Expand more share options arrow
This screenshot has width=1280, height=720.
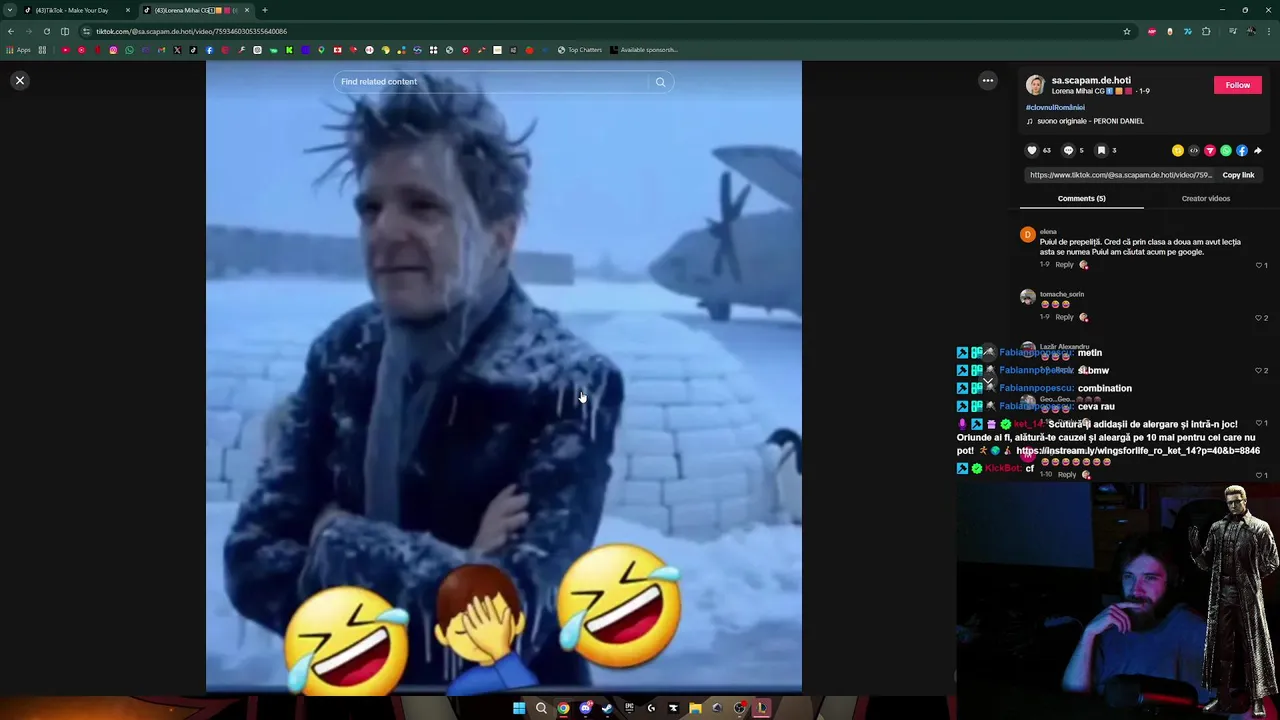[1258, 151]
